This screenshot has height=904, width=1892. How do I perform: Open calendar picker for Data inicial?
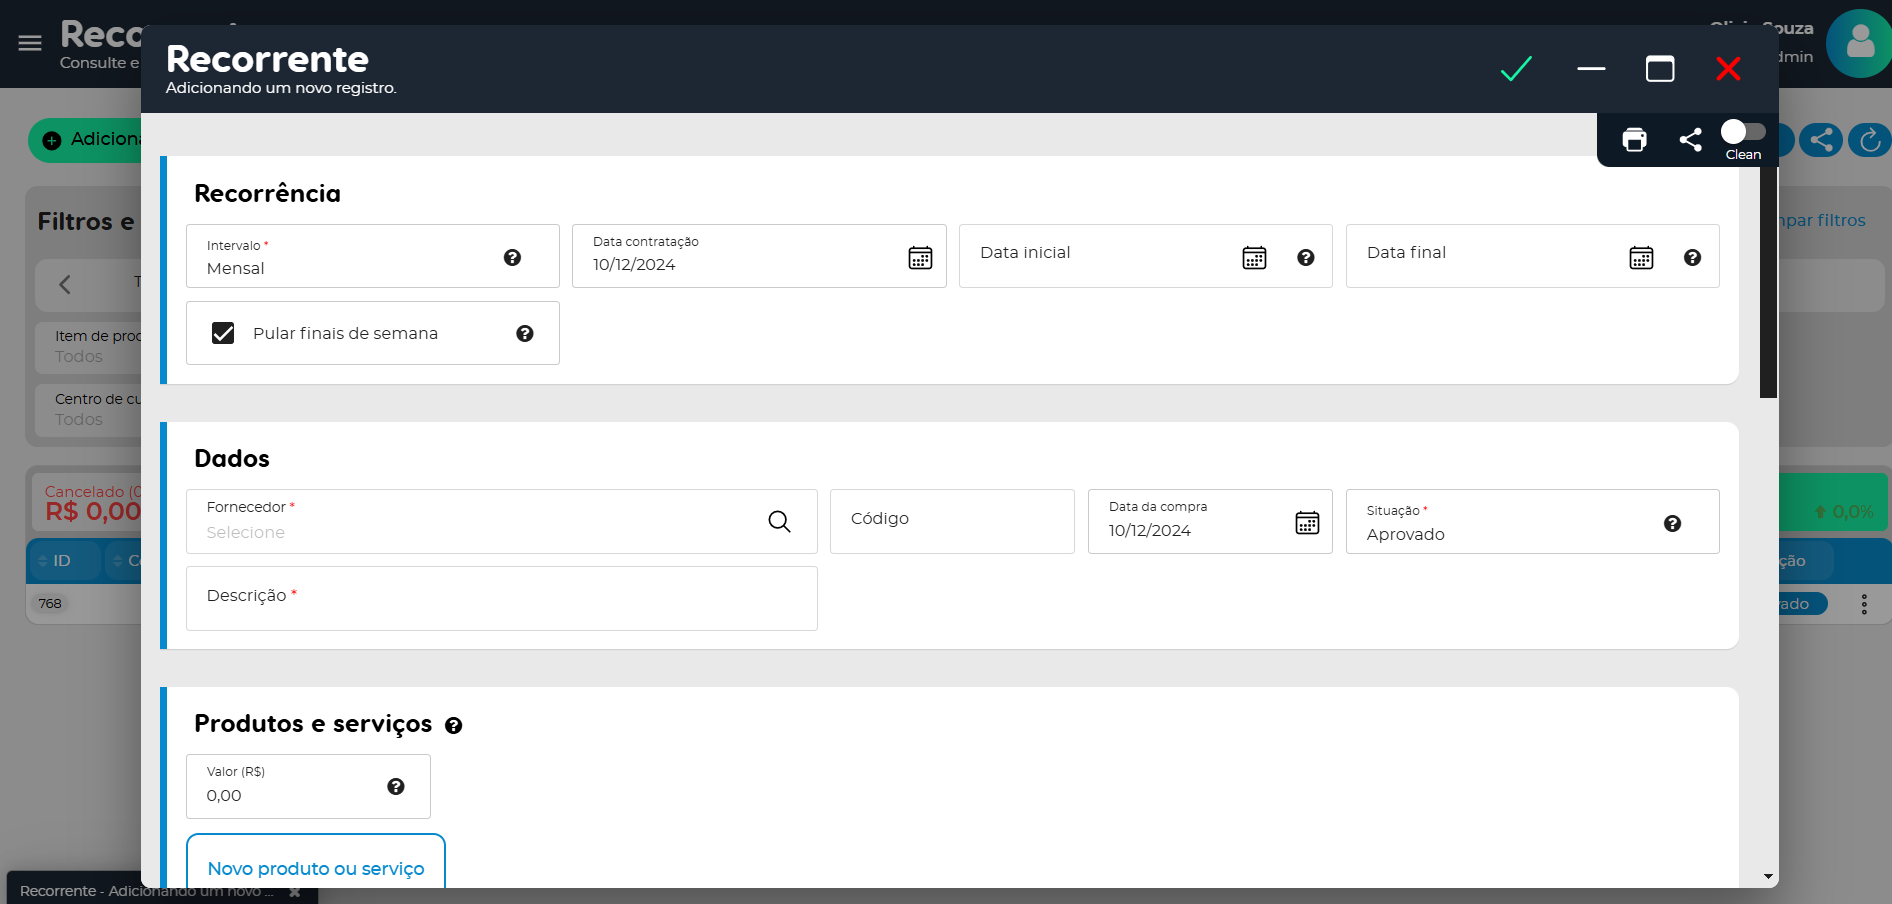tap(1254, 258)
